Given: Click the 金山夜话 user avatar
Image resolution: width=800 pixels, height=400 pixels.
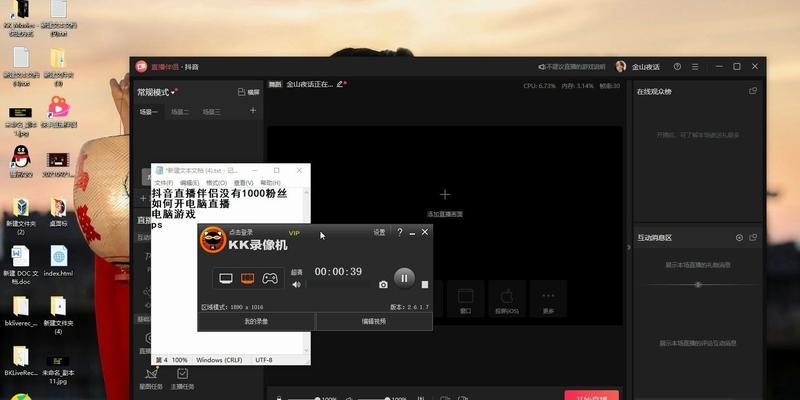Looking at the screenshot, I should [x=621, y=66].
